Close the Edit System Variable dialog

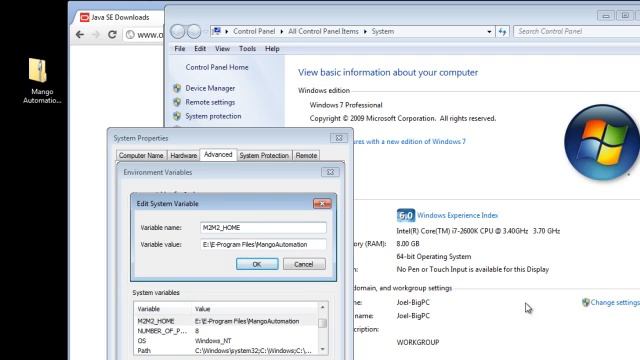(322, 203)
